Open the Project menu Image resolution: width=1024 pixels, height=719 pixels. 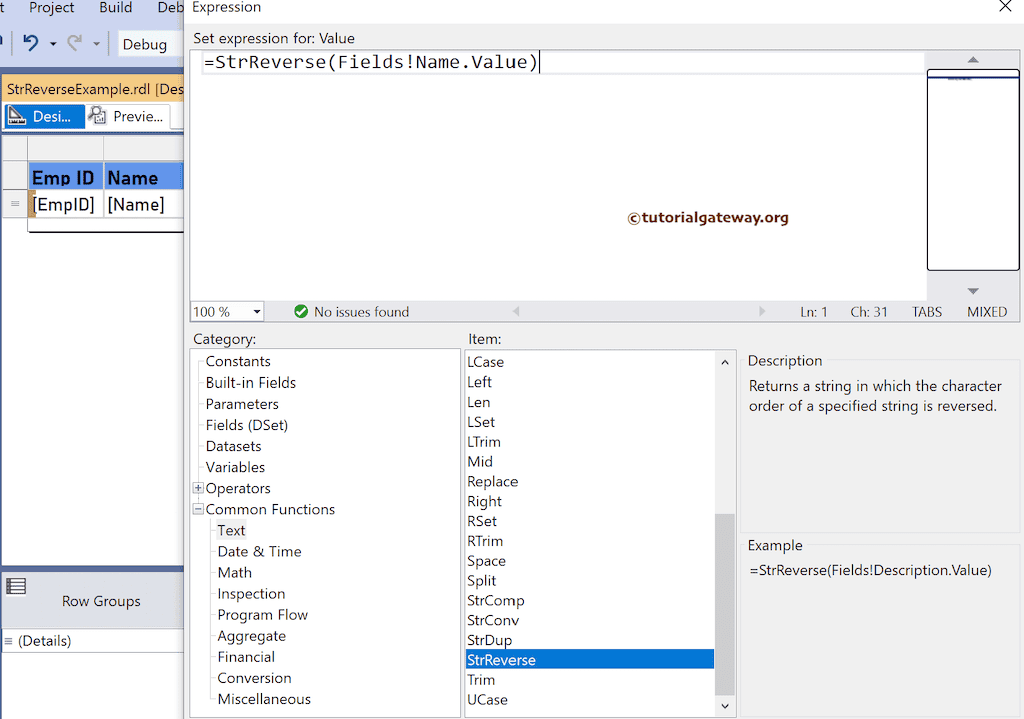pos(51,8)
